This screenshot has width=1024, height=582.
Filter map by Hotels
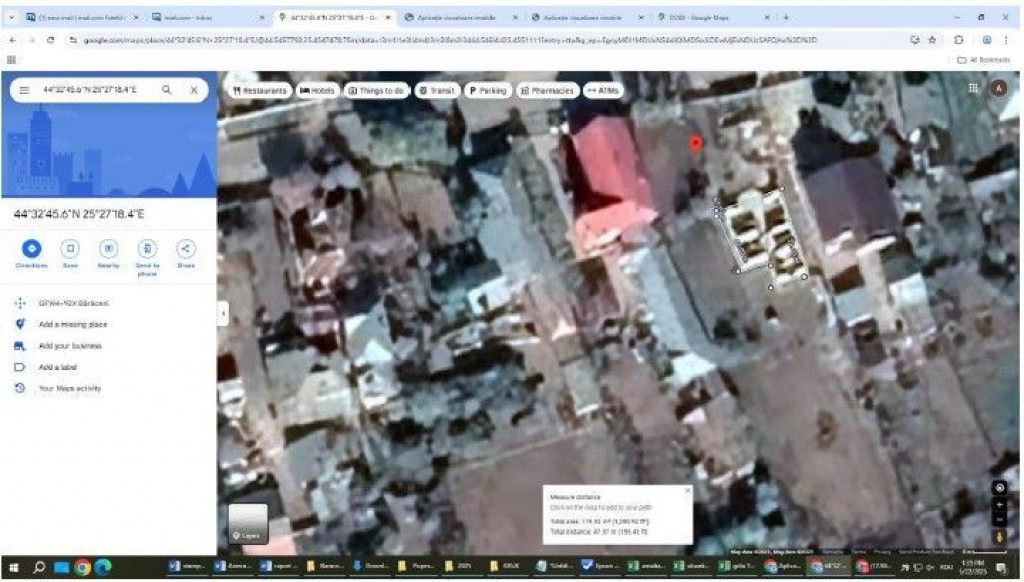(317, 90)
